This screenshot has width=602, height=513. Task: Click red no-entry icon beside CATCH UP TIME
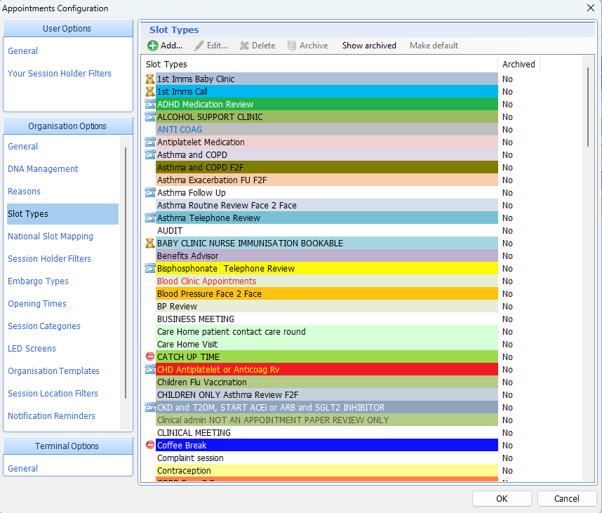(150, 357)
